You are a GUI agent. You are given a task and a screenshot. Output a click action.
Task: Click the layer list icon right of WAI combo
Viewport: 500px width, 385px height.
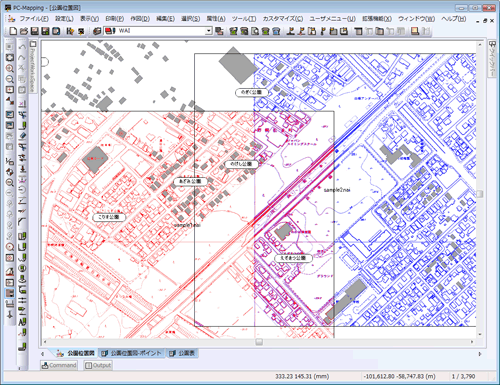pos(219,31)
